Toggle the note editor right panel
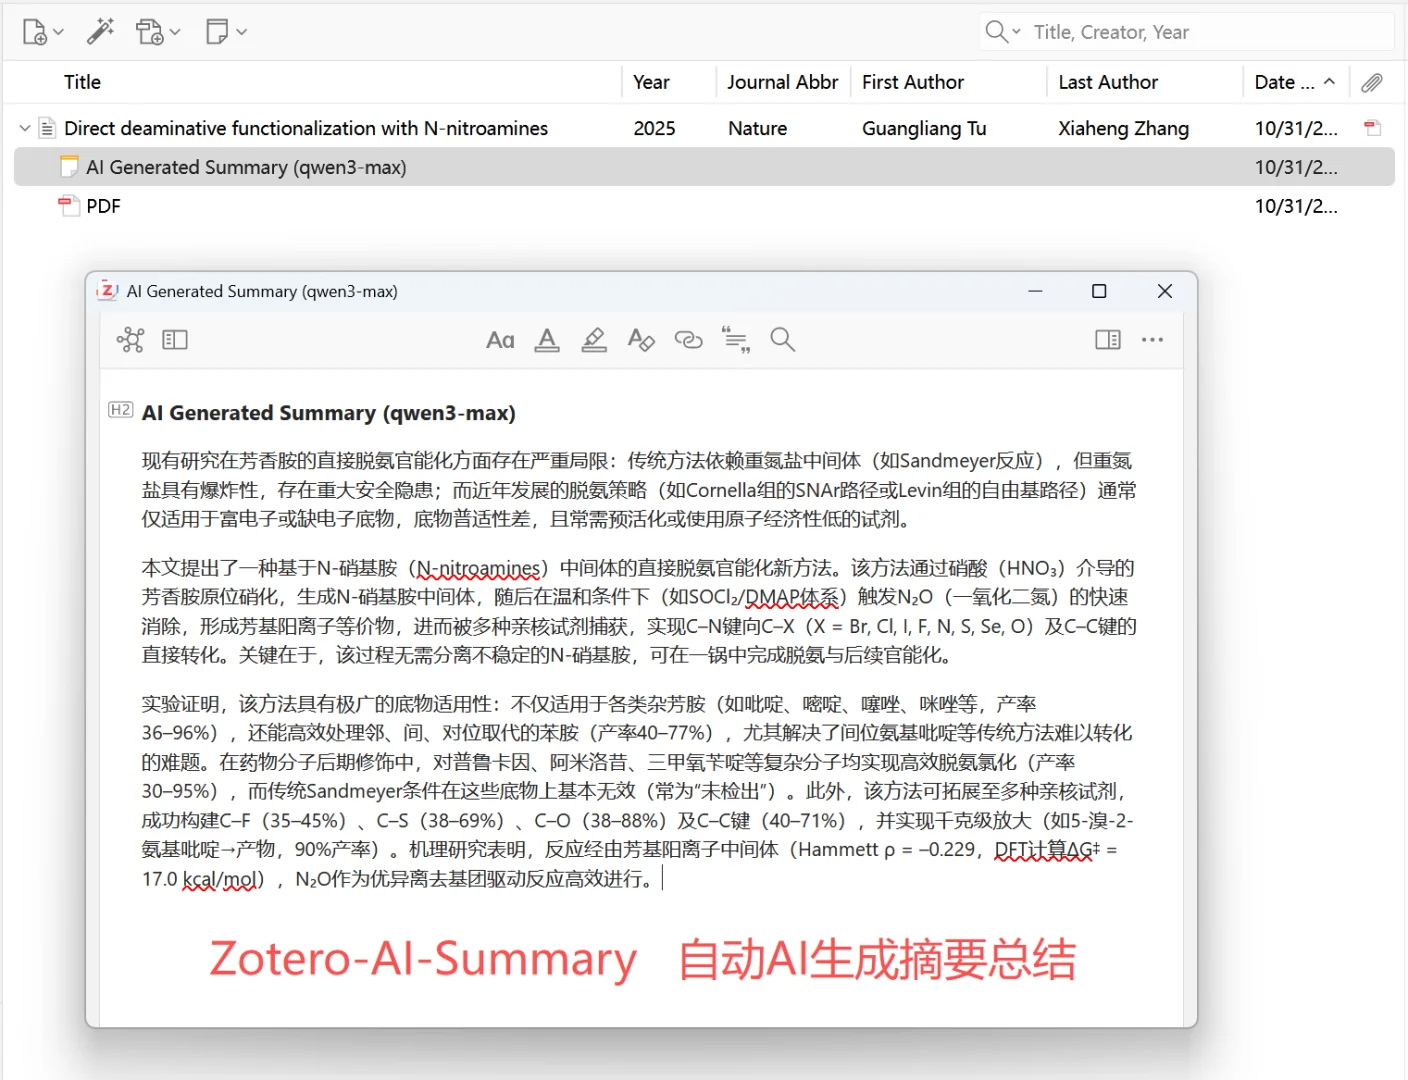Image resolution: width=1408 pixels, height=1080 pixels. pos(1107,340)
